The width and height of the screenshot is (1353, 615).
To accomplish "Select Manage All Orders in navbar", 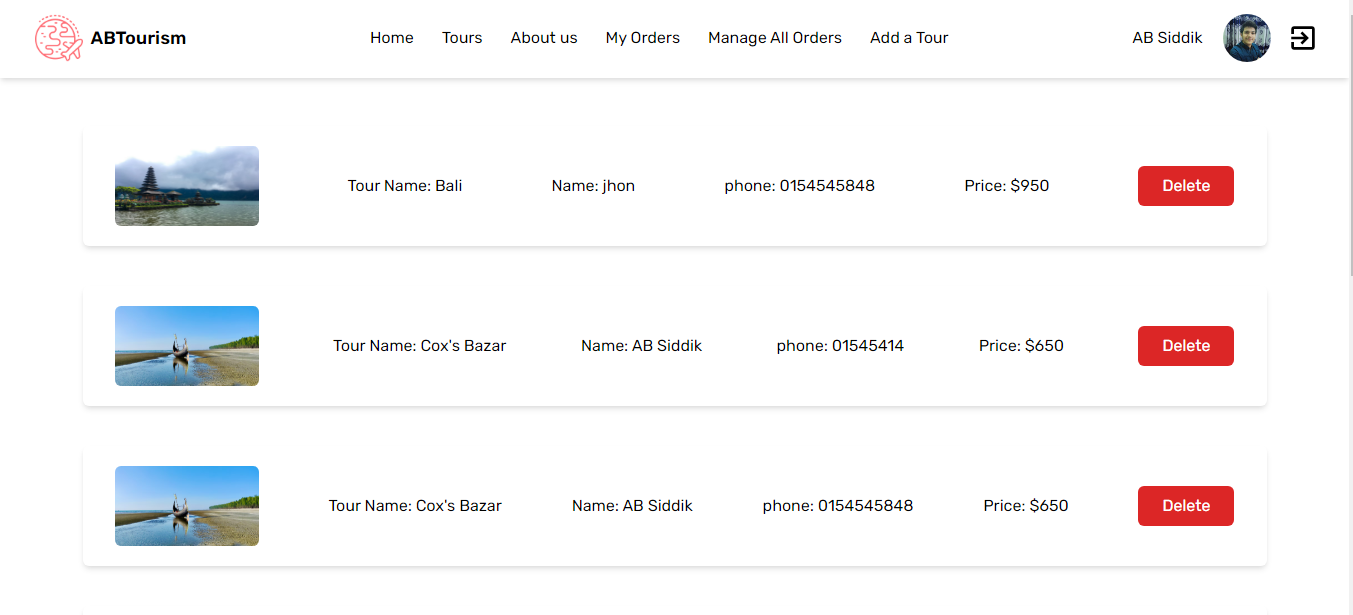I will tap(774, 38).
